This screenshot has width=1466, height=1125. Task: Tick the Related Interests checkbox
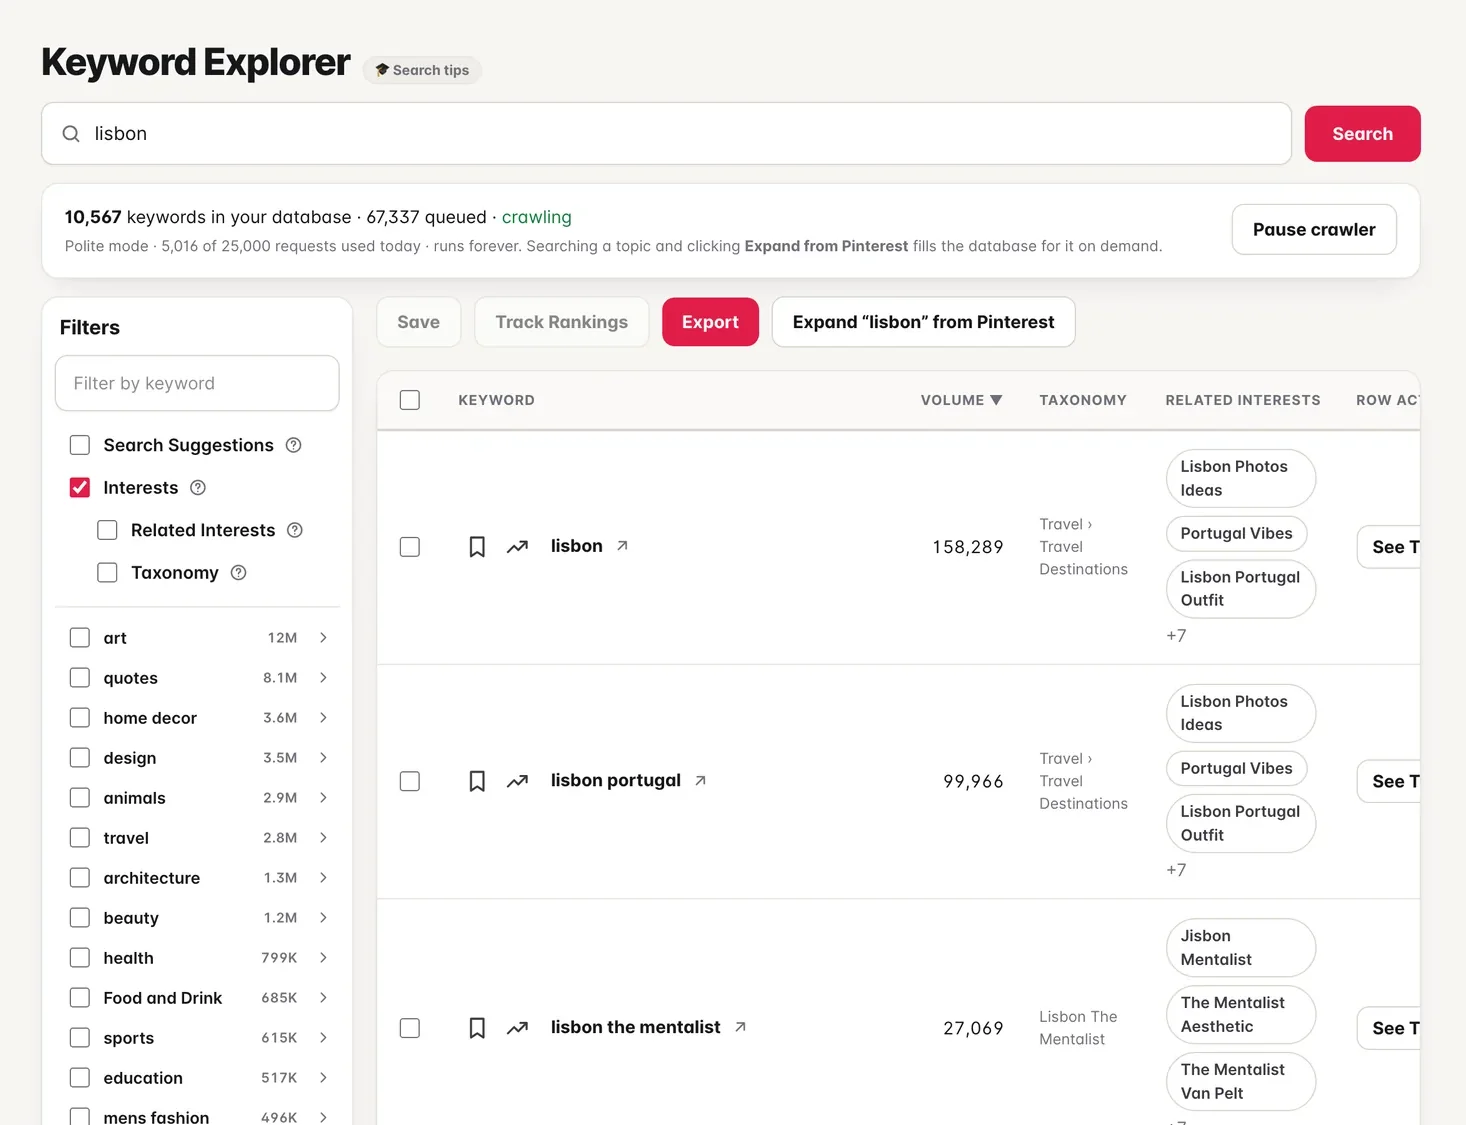pos(107,530)
